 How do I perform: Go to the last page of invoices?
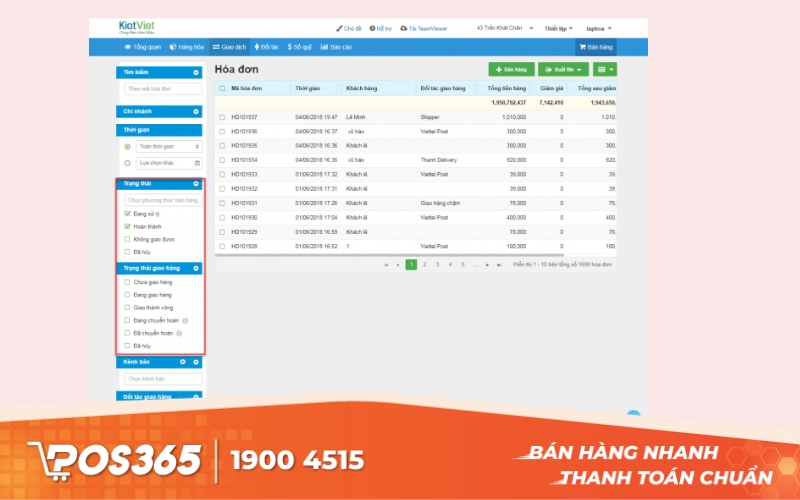point(499,265)
